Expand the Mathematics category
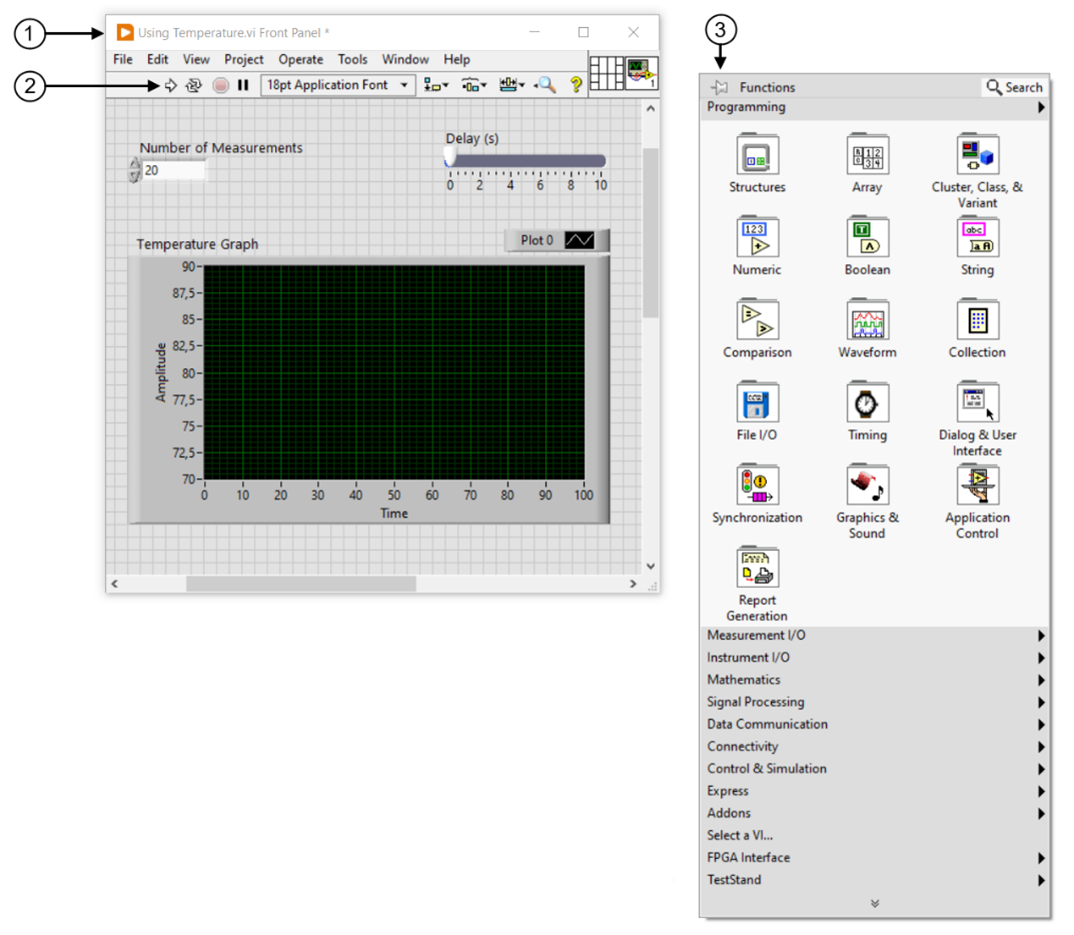The image size is (1074, 935). (744, 680)
